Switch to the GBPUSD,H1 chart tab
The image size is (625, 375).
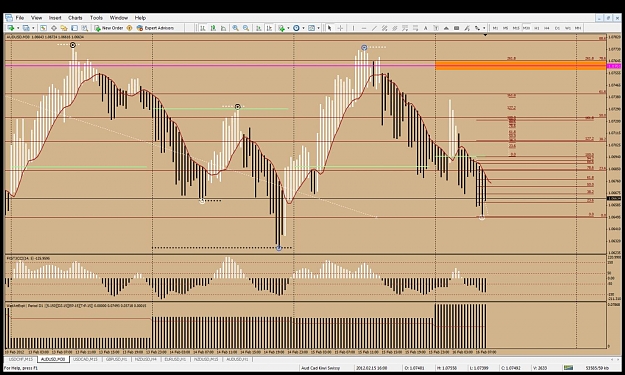click(x=116, y=359)
